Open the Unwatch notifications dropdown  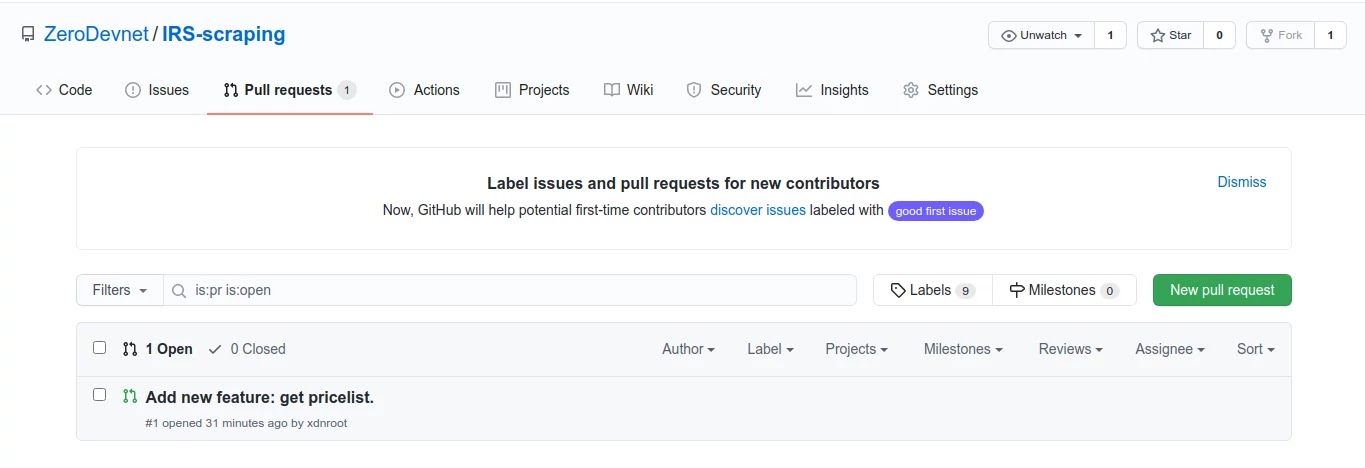tap(1042, 35)
